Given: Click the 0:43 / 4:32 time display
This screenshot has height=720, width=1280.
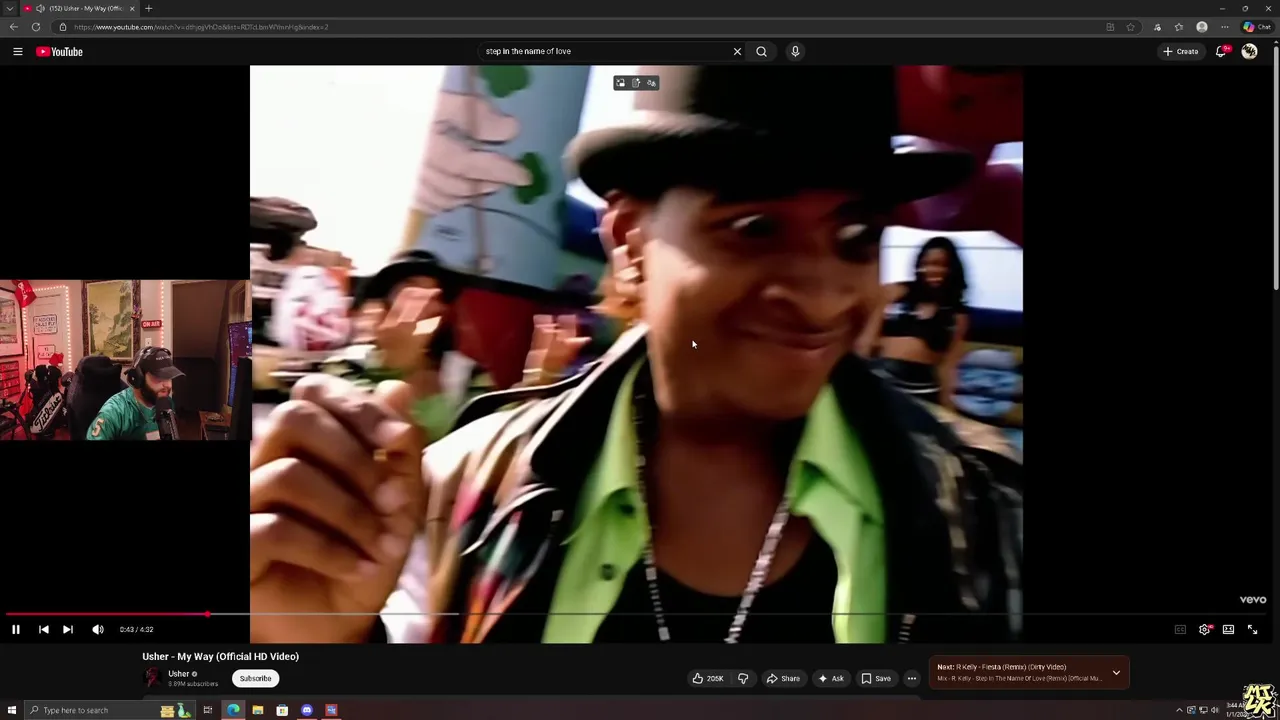Looking at the screenshot, I should [x=136, y=629].
